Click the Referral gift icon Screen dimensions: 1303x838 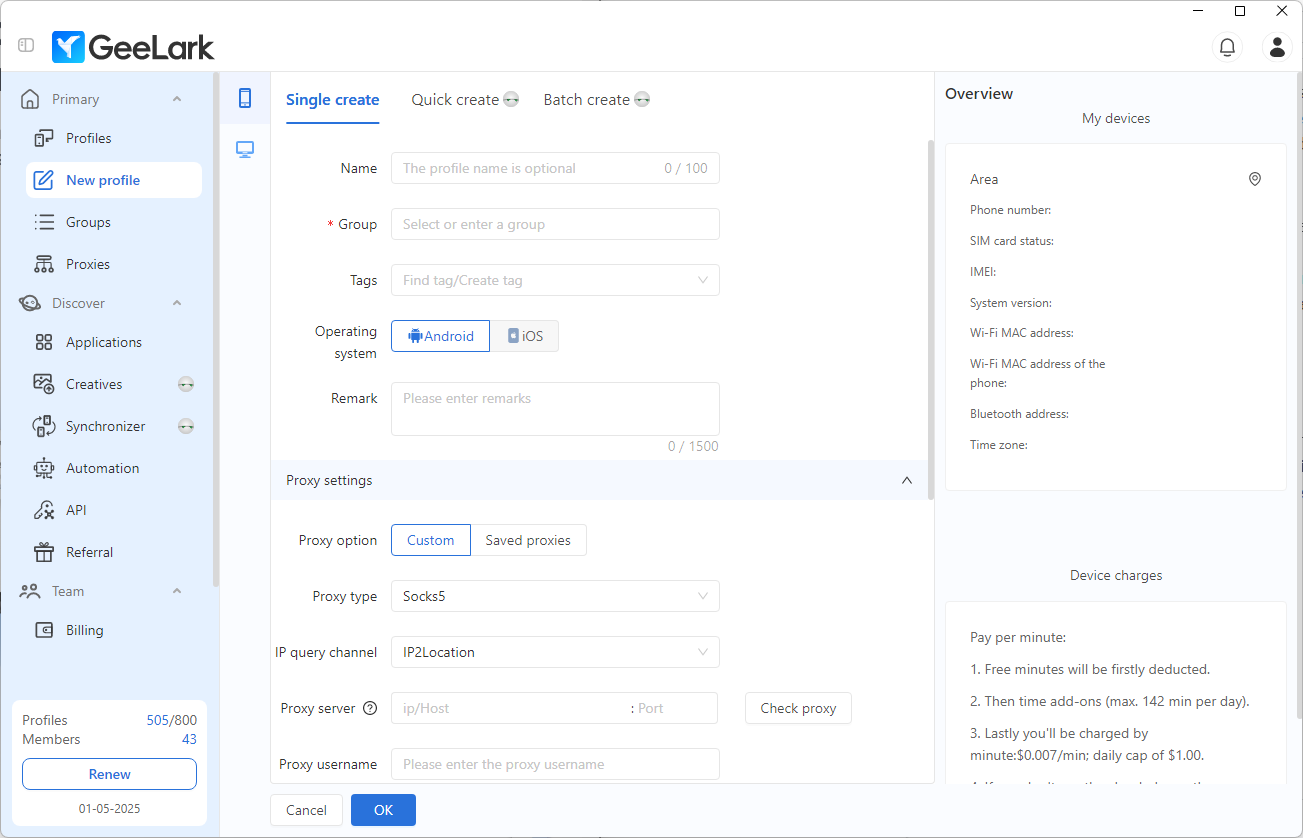click(x=44, y=552)
